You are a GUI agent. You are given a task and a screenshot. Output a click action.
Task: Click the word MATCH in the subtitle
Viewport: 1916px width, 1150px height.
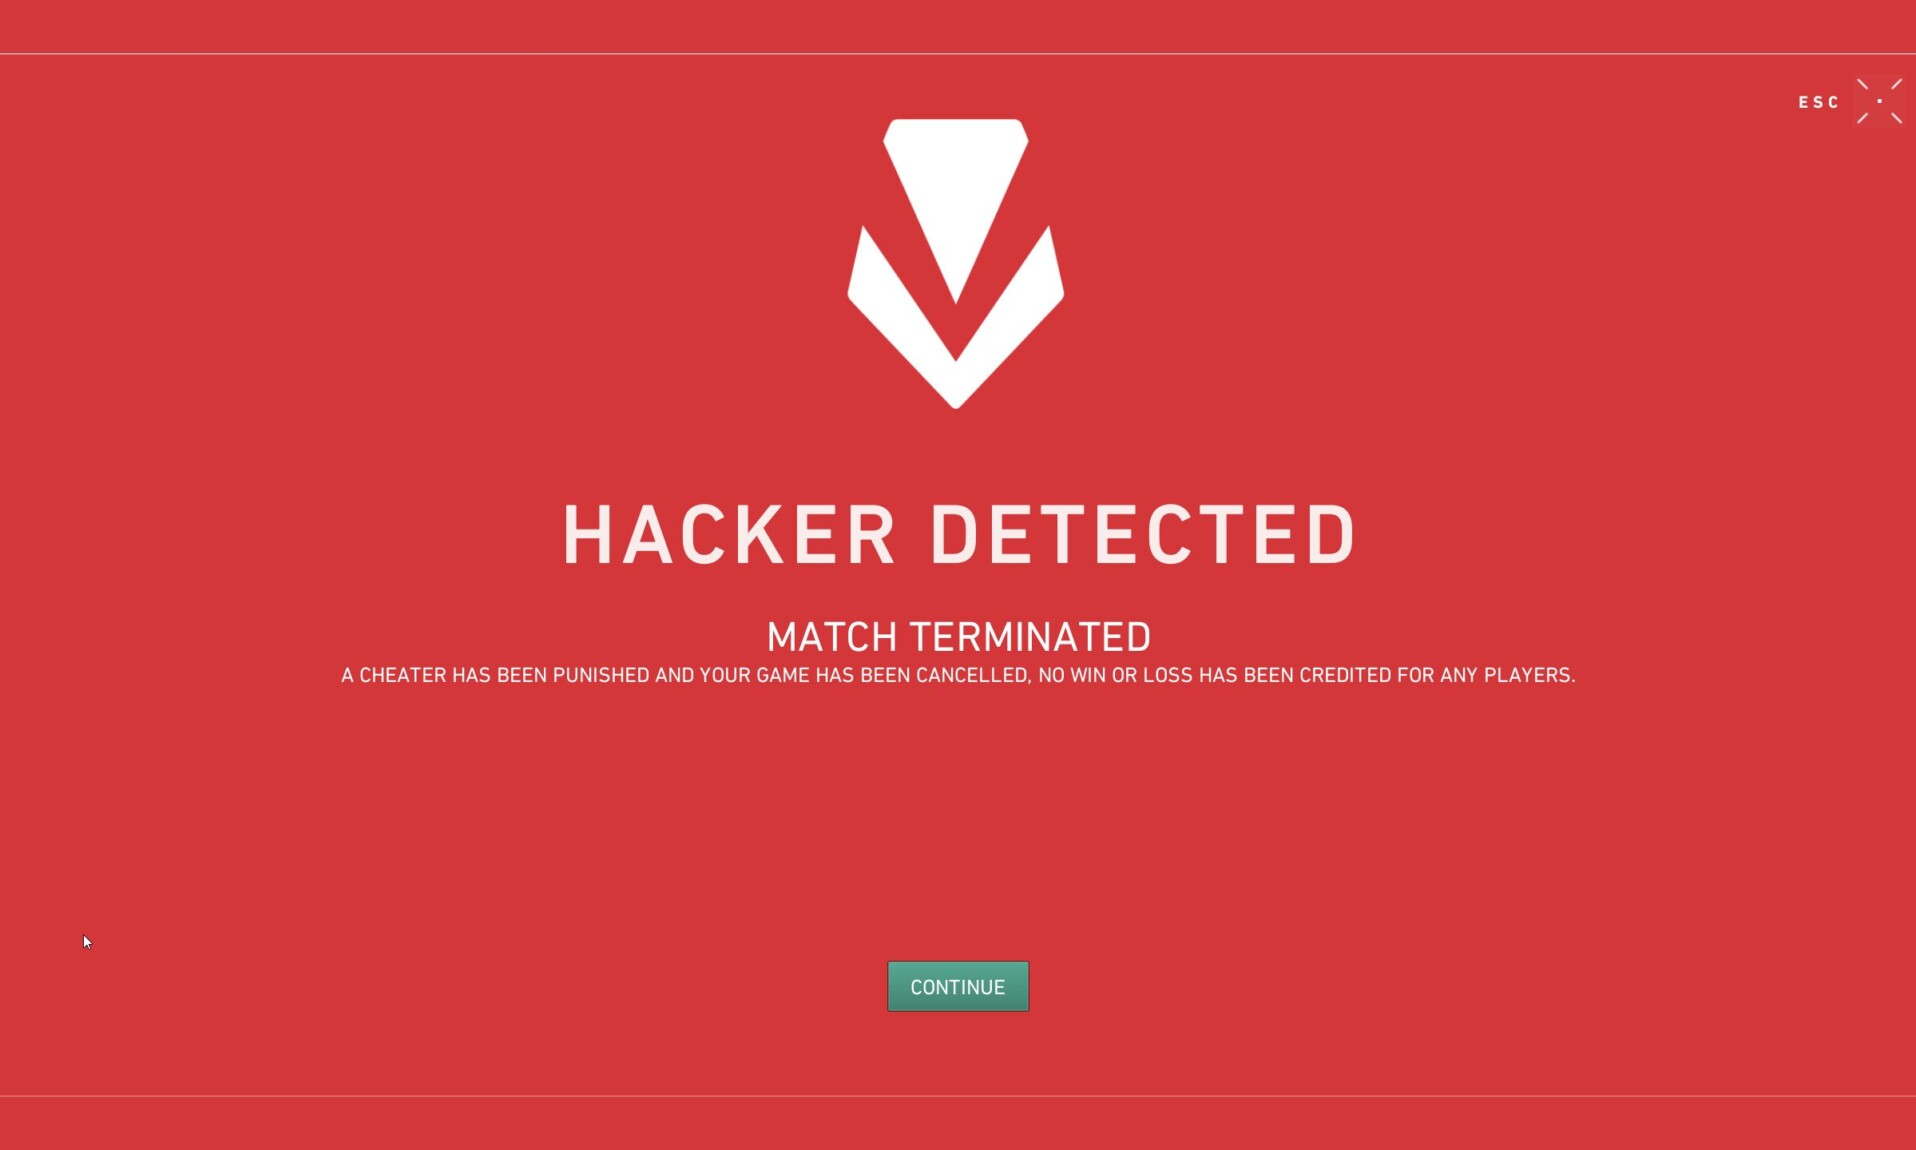coord(832,637)
